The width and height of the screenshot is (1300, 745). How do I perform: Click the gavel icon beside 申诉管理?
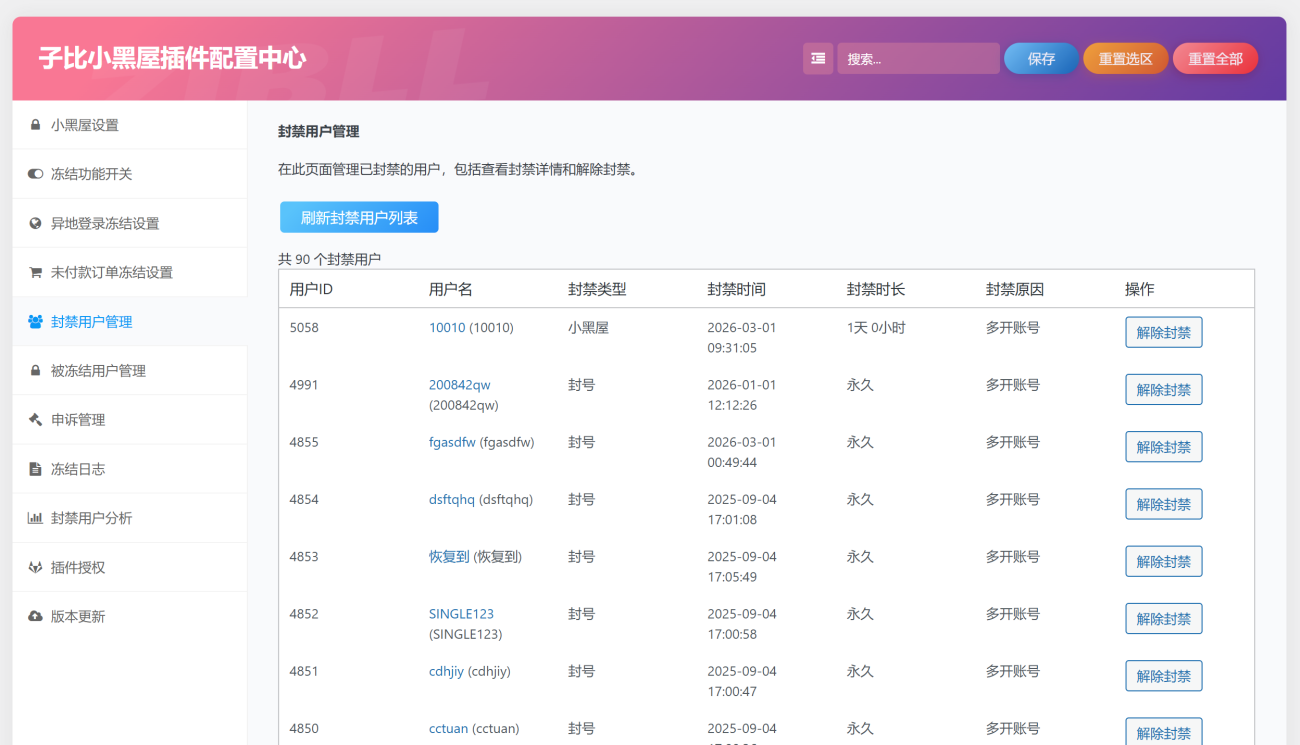tap(35, 420)
